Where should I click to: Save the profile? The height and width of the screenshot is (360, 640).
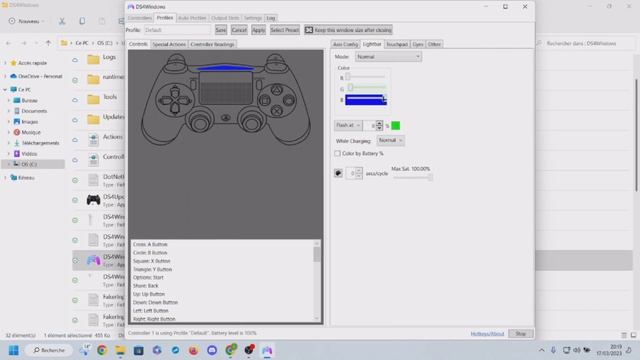click(220, 30)
